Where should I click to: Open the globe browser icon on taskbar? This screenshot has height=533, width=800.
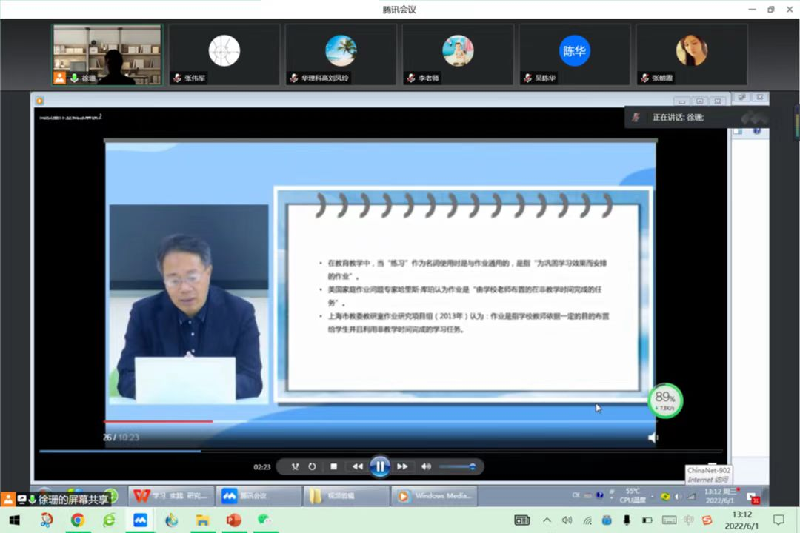point(171,520)
